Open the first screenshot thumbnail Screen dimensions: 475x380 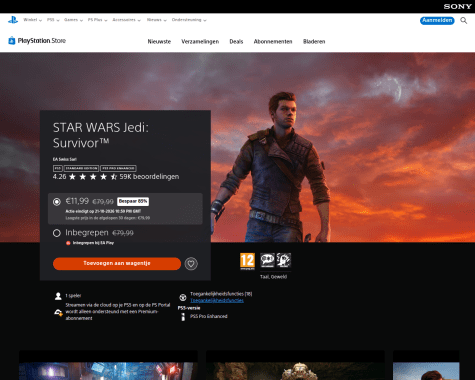108,365
